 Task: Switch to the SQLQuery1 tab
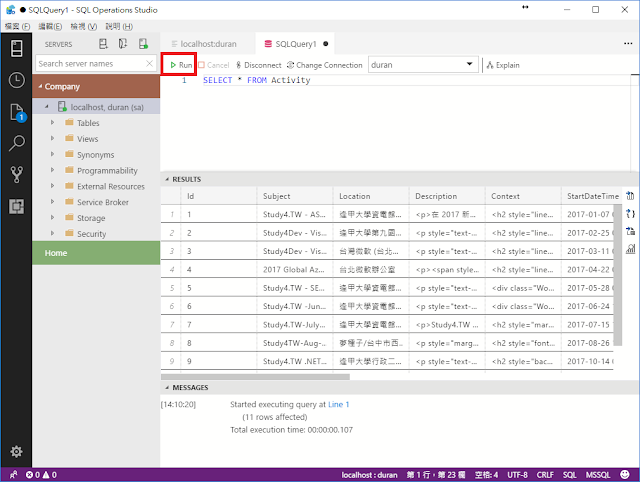point(296,44)
